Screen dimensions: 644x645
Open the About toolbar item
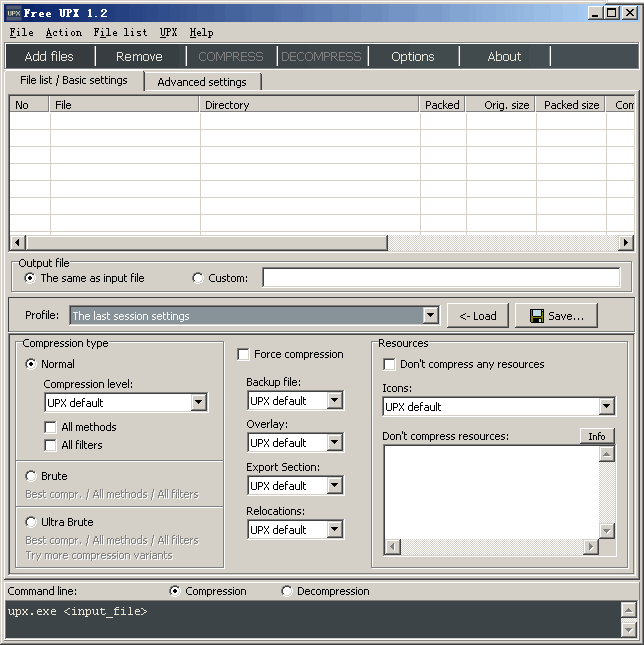pos(504,57)
